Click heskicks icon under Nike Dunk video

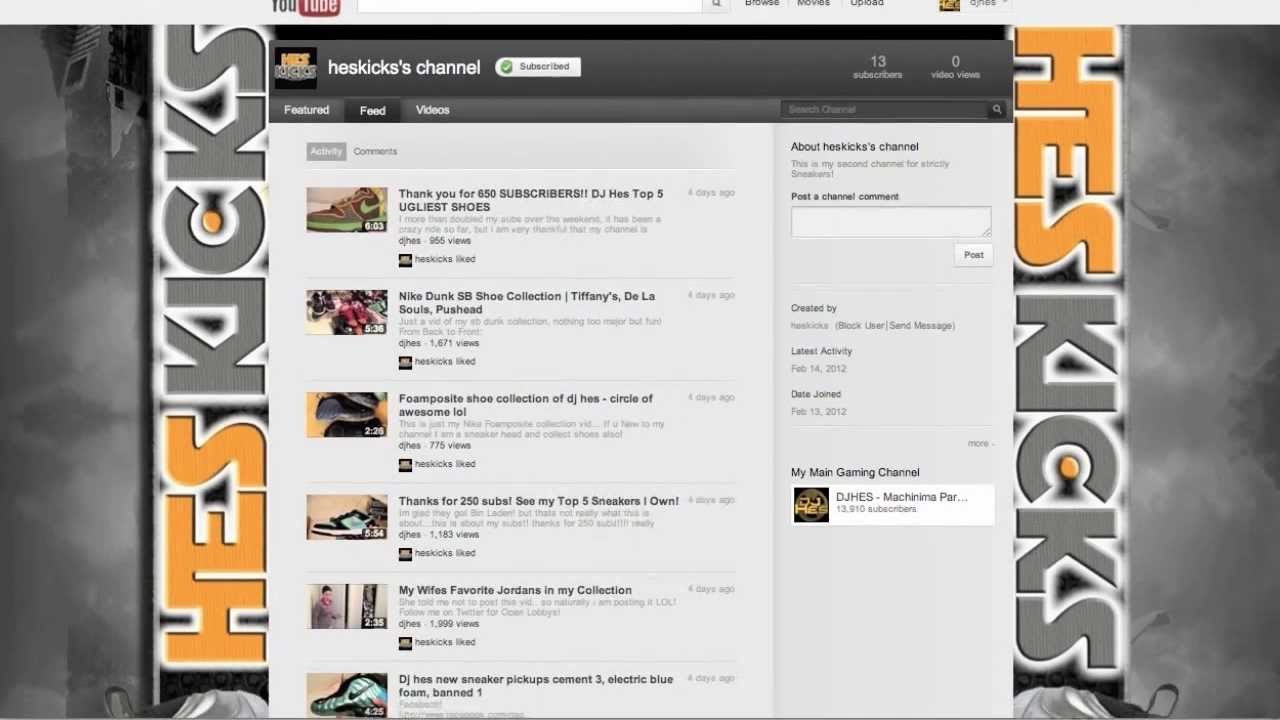click(x=405, y=362)
